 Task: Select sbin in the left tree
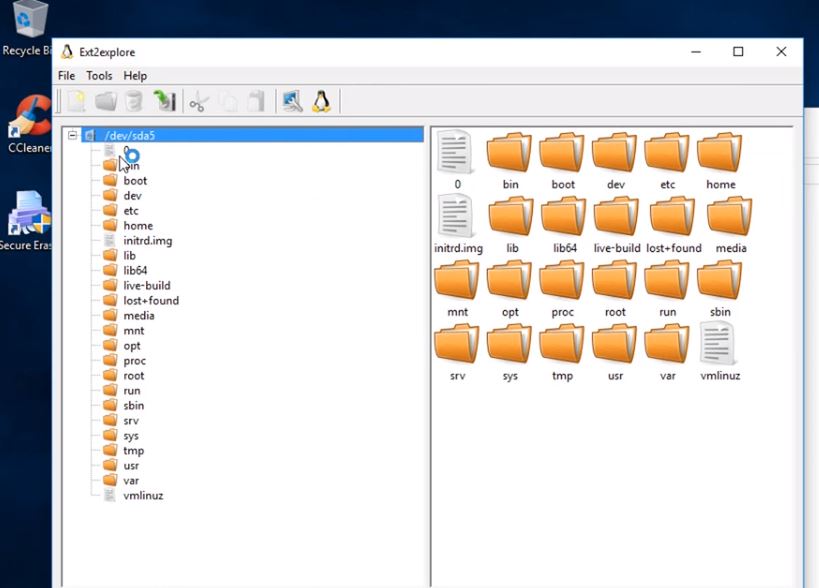point(133,406)
